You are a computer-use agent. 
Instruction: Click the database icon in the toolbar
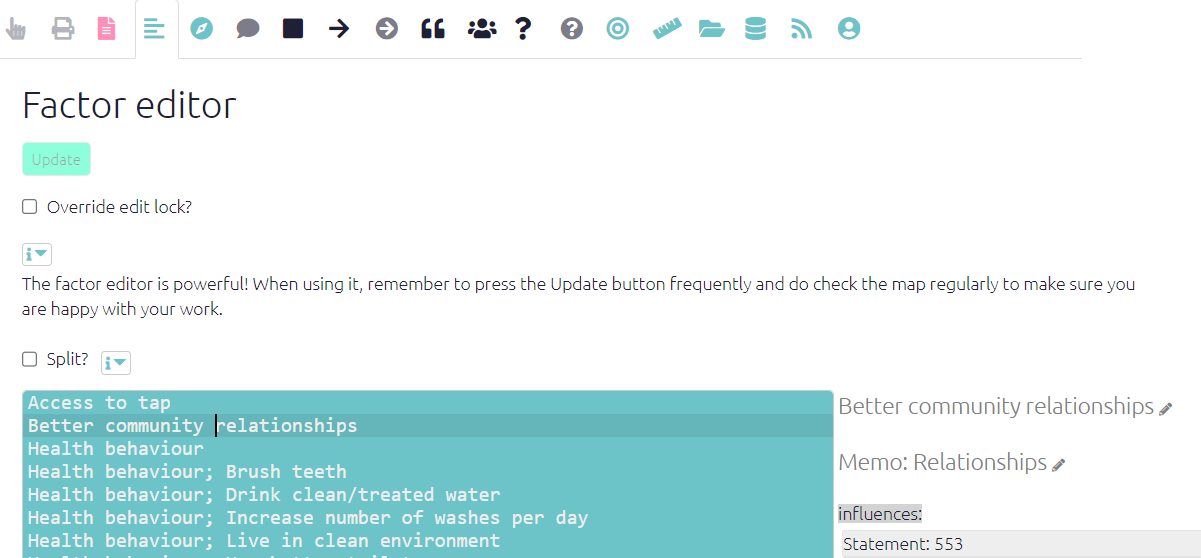(x=755, y=29)
